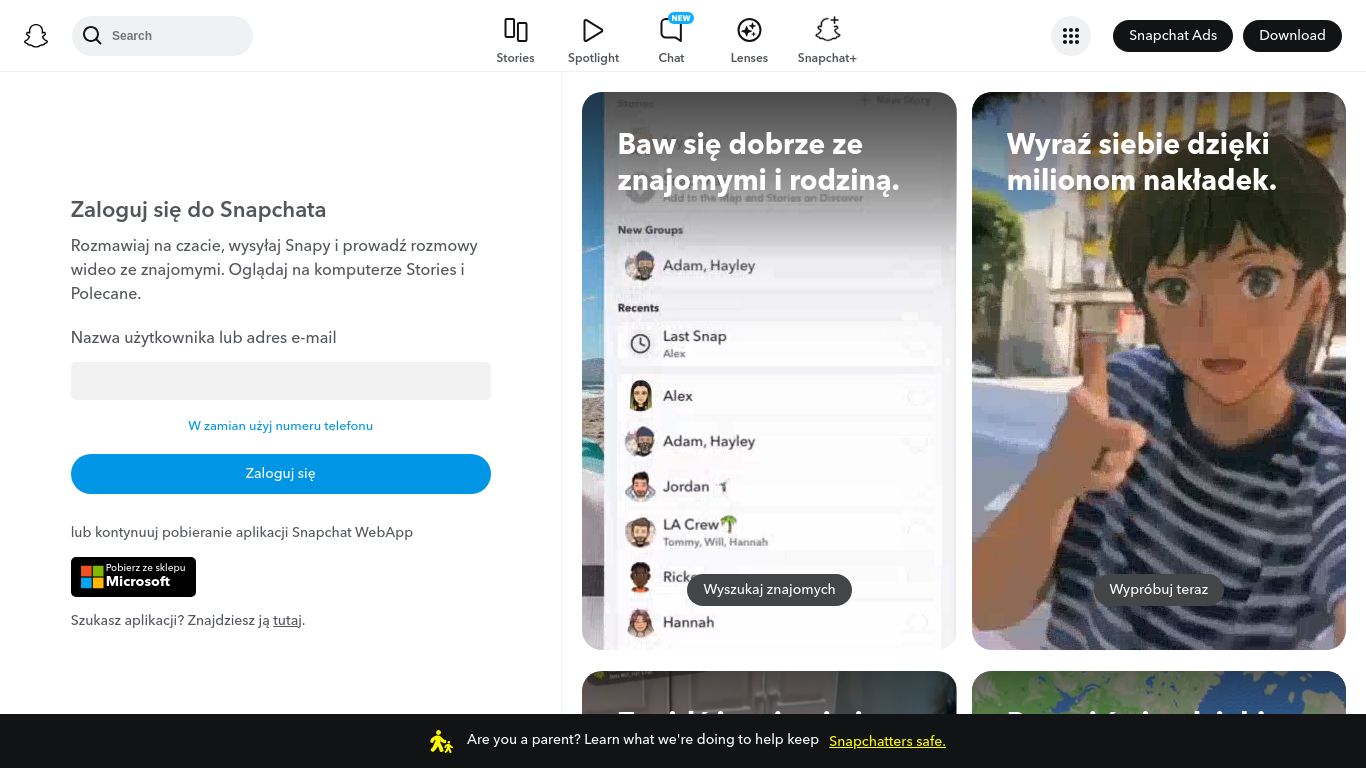Open the Chat bubble icon

[671, 30]
